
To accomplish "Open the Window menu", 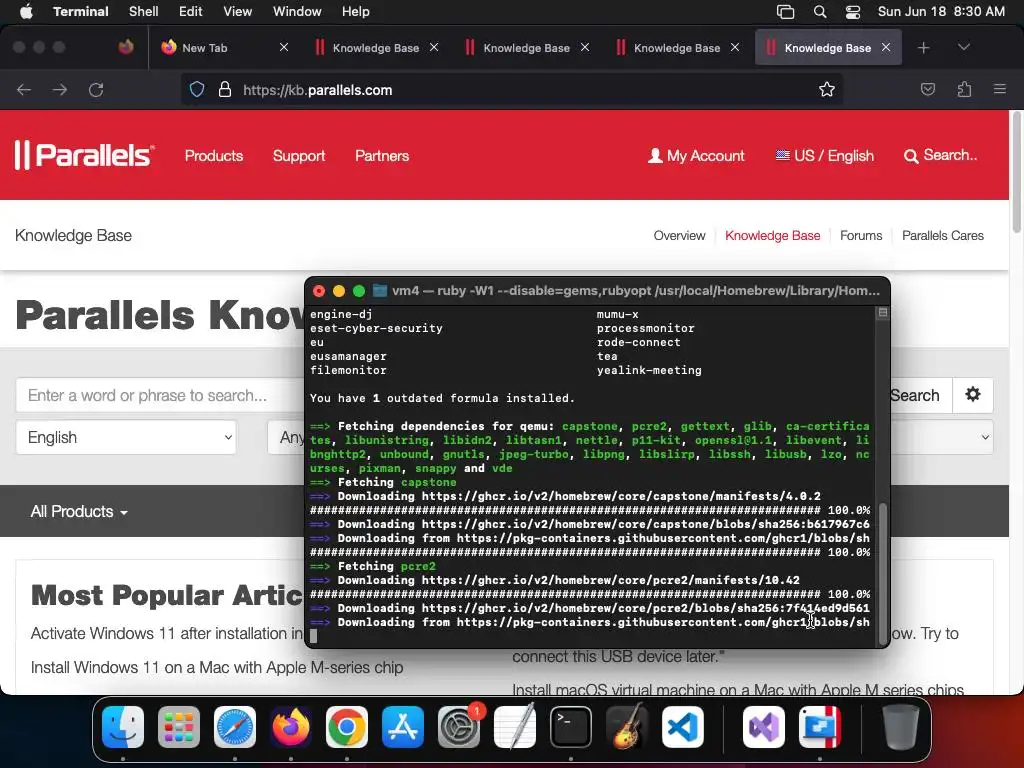I will tap(297, 12).
